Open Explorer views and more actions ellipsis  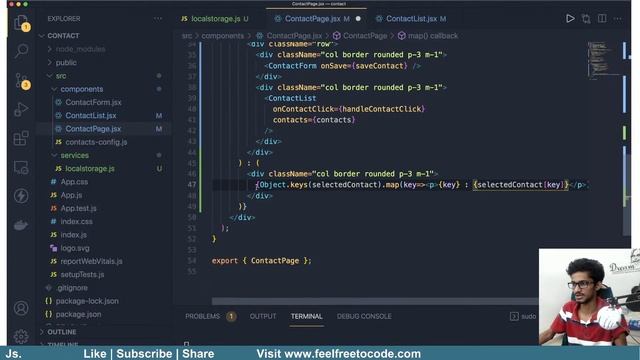click(x=158, y=19)
